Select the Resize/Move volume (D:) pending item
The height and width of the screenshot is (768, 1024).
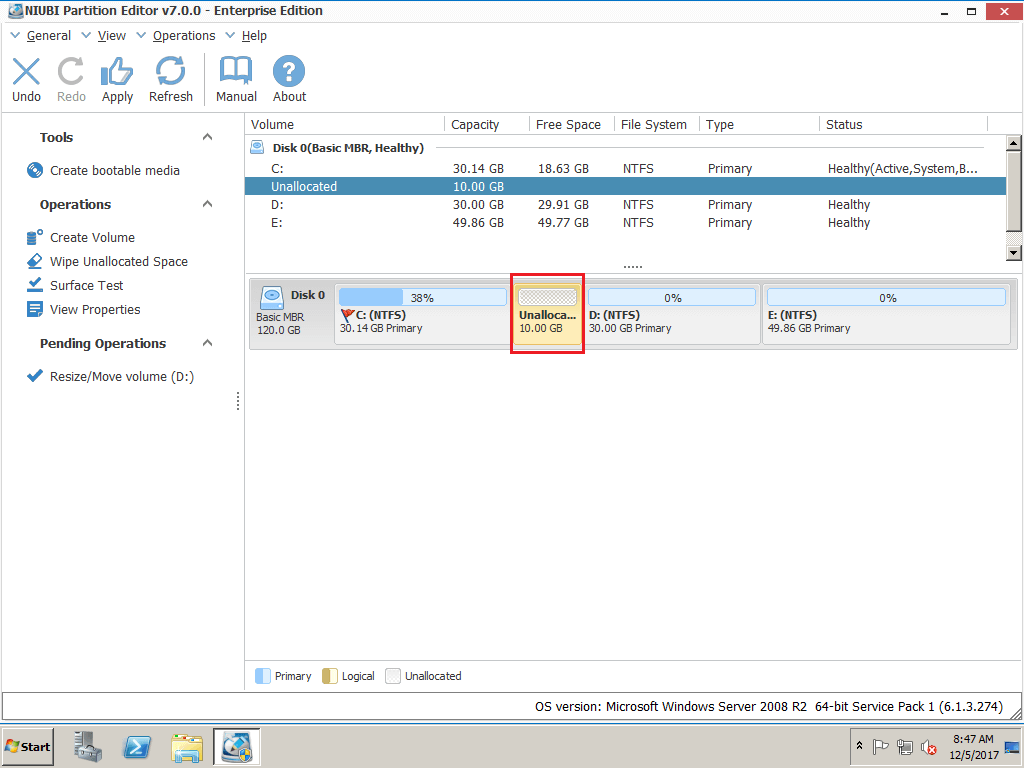coord(122,377)
